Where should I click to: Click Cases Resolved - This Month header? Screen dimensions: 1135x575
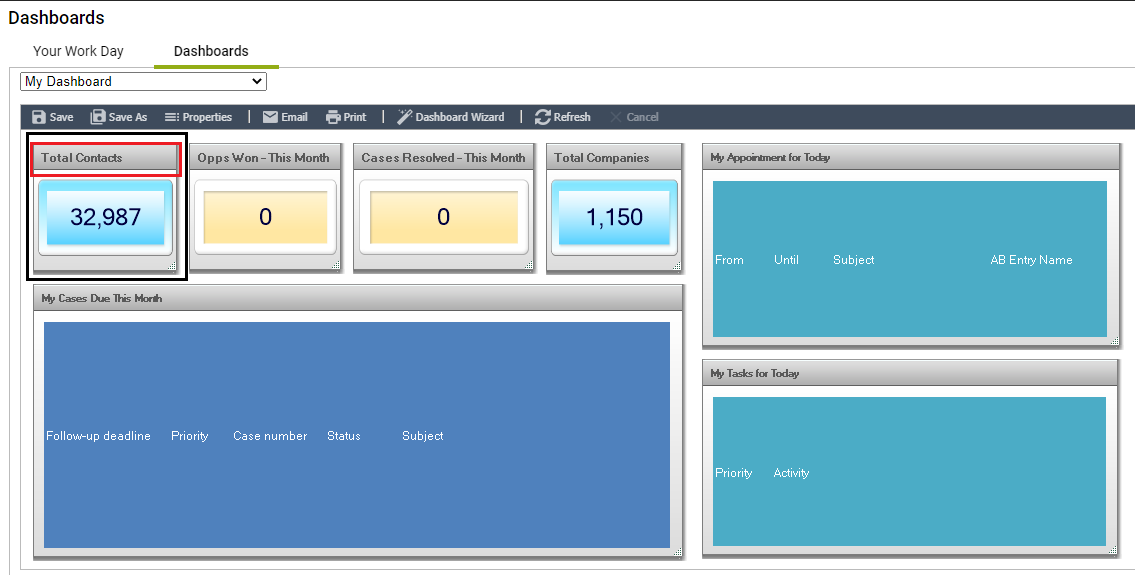pyautogui.click(x=443, y=158)
